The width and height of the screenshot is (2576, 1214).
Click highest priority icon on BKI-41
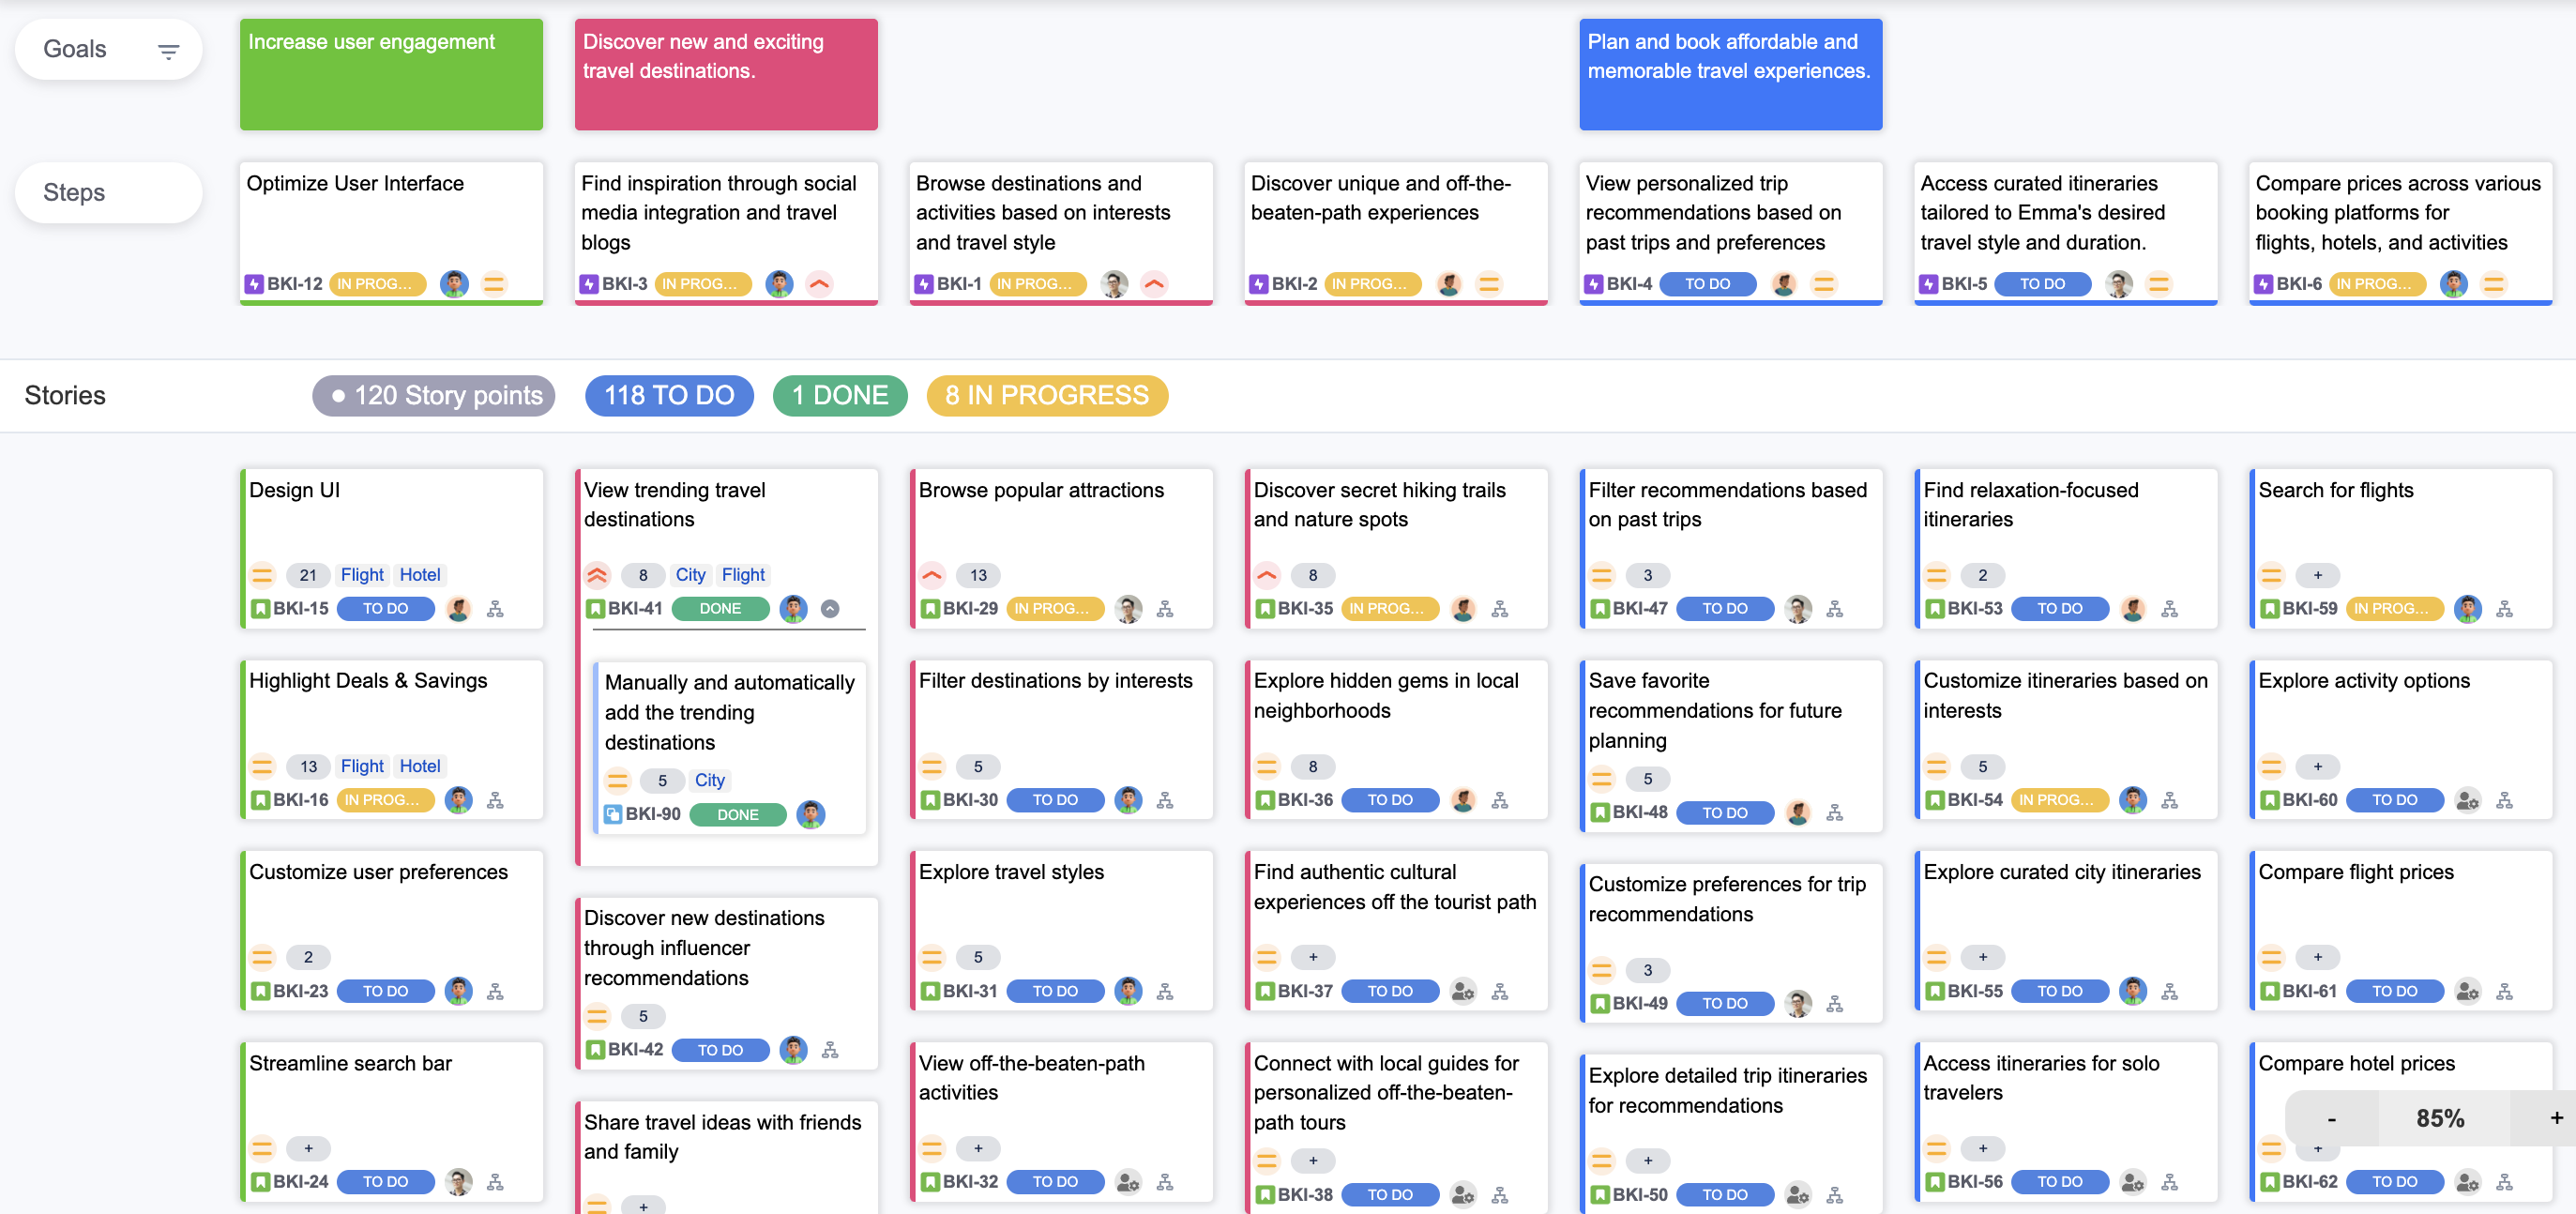pyautogui.click(x=597, y=575)
